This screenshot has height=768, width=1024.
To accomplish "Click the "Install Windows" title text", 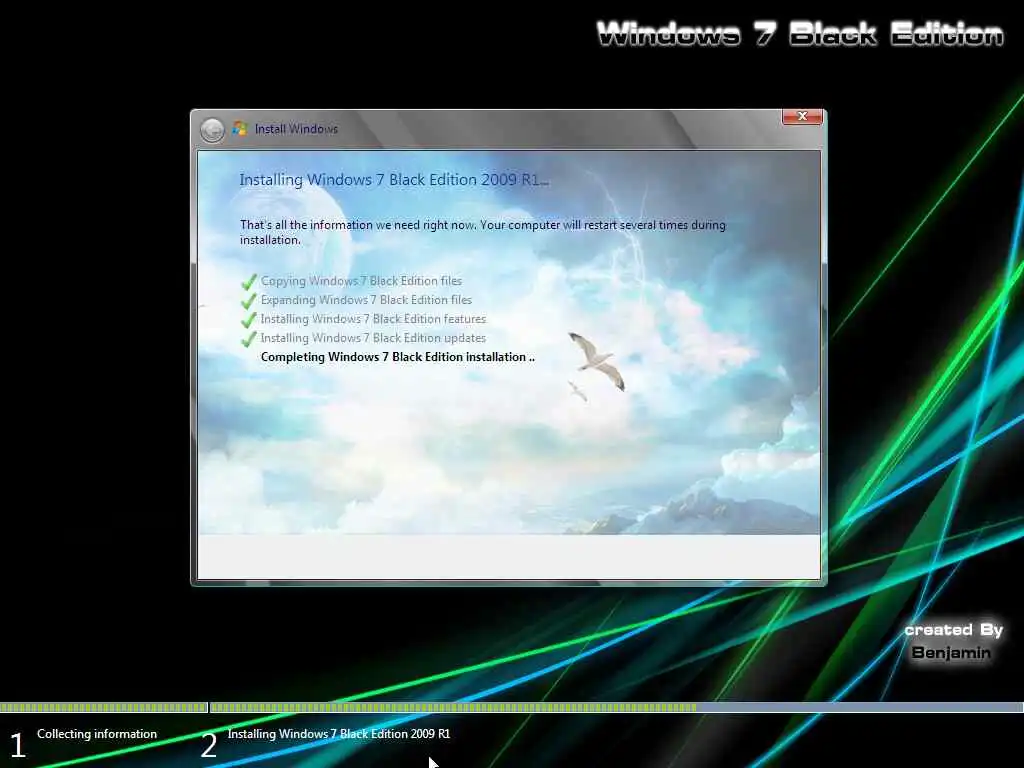I will [x=296, y=129].
